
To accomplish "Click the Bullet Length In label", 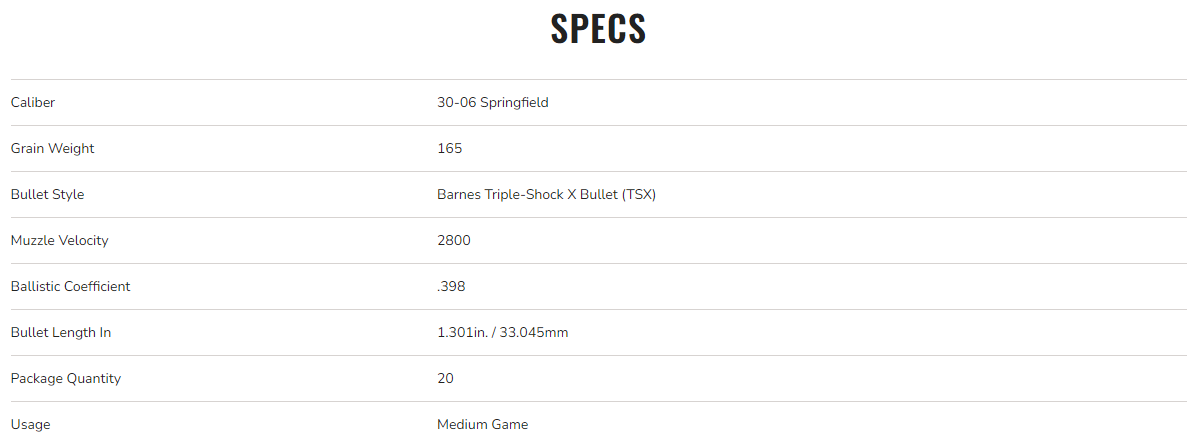I will tap(60, 332).
